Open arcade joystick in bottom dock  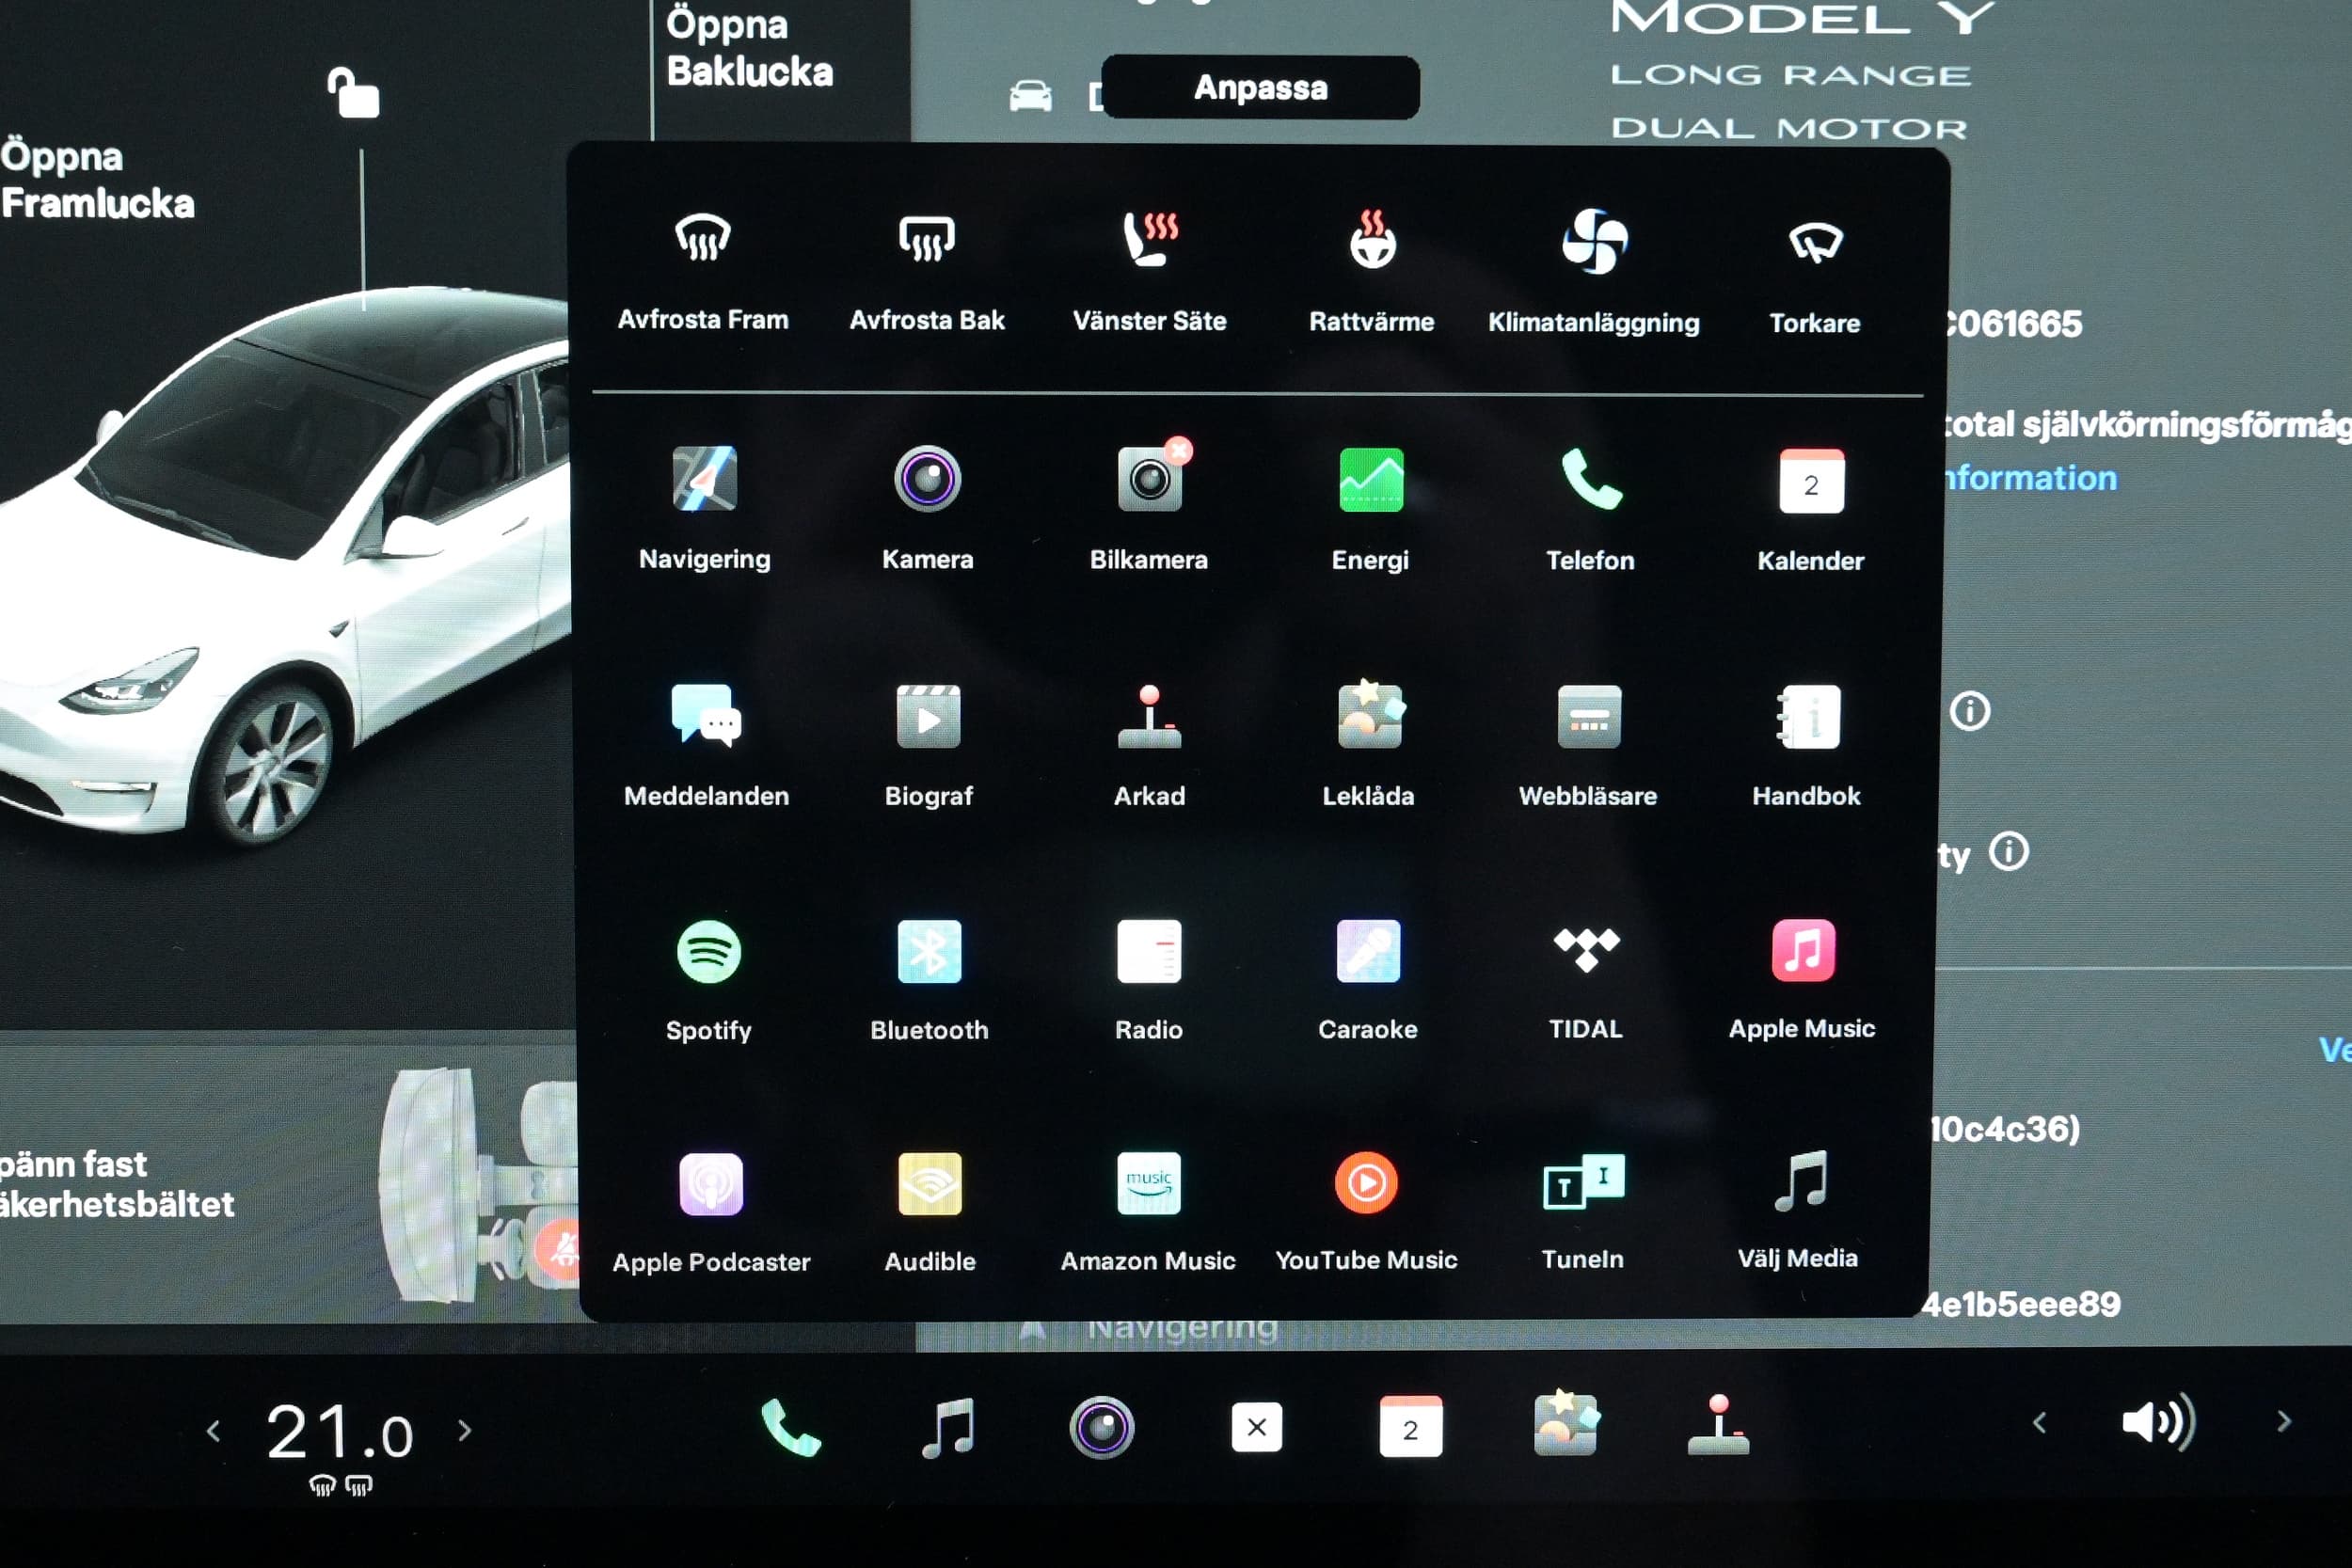(1718, 1426)
